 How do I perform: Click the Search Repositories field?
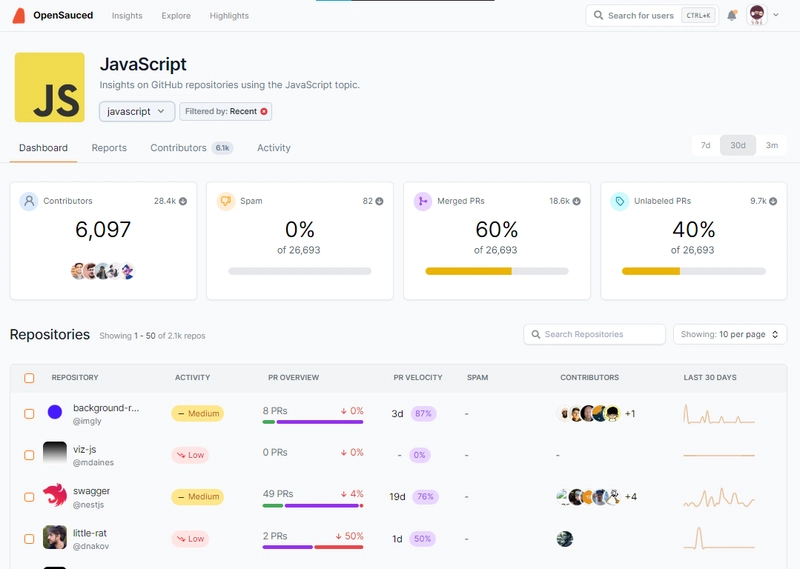[594, 334]
